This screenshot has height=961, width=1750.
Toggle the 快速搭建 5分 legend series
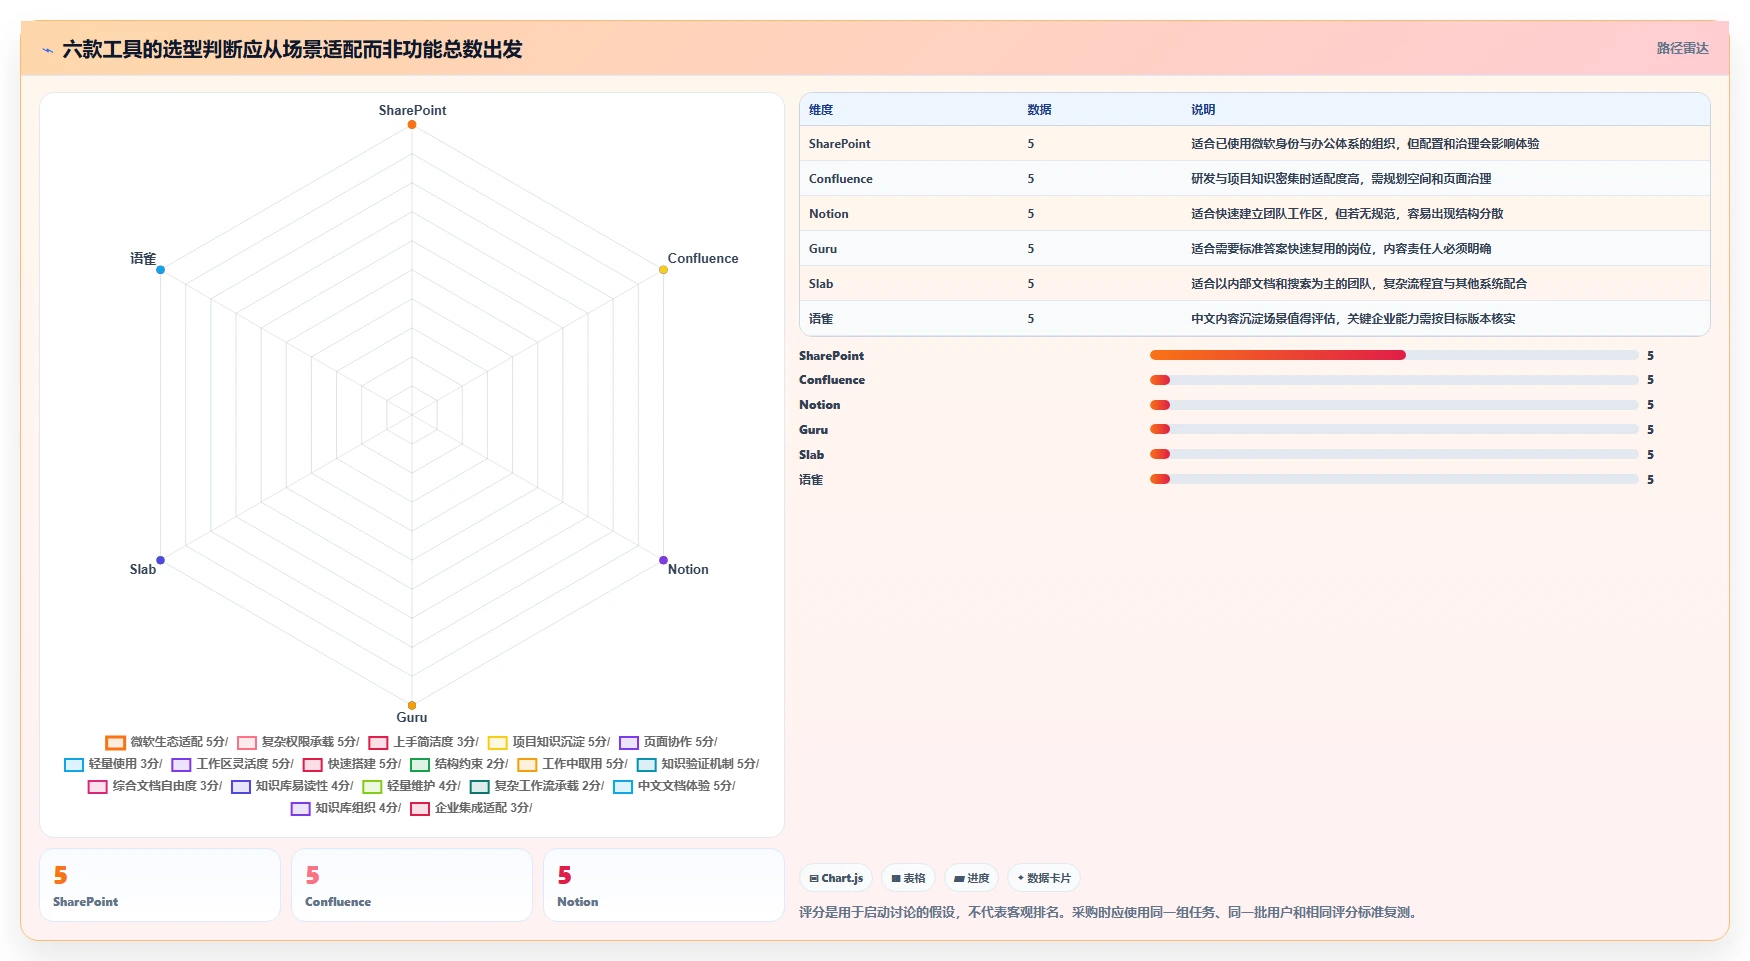point(352,764)
